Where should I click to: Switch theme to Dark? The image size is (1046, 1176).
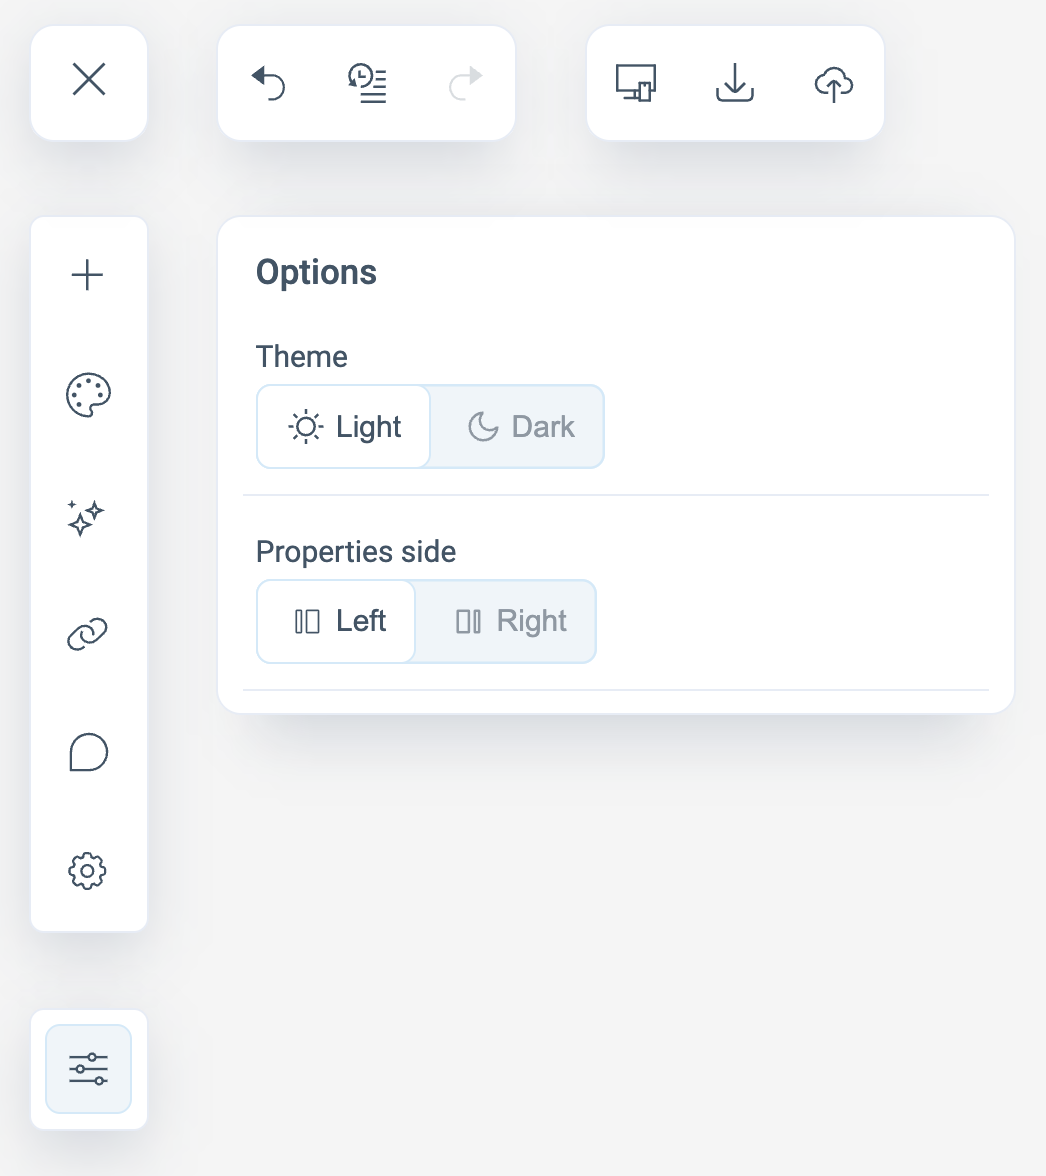pyautogui.click(x=521, y=427)
